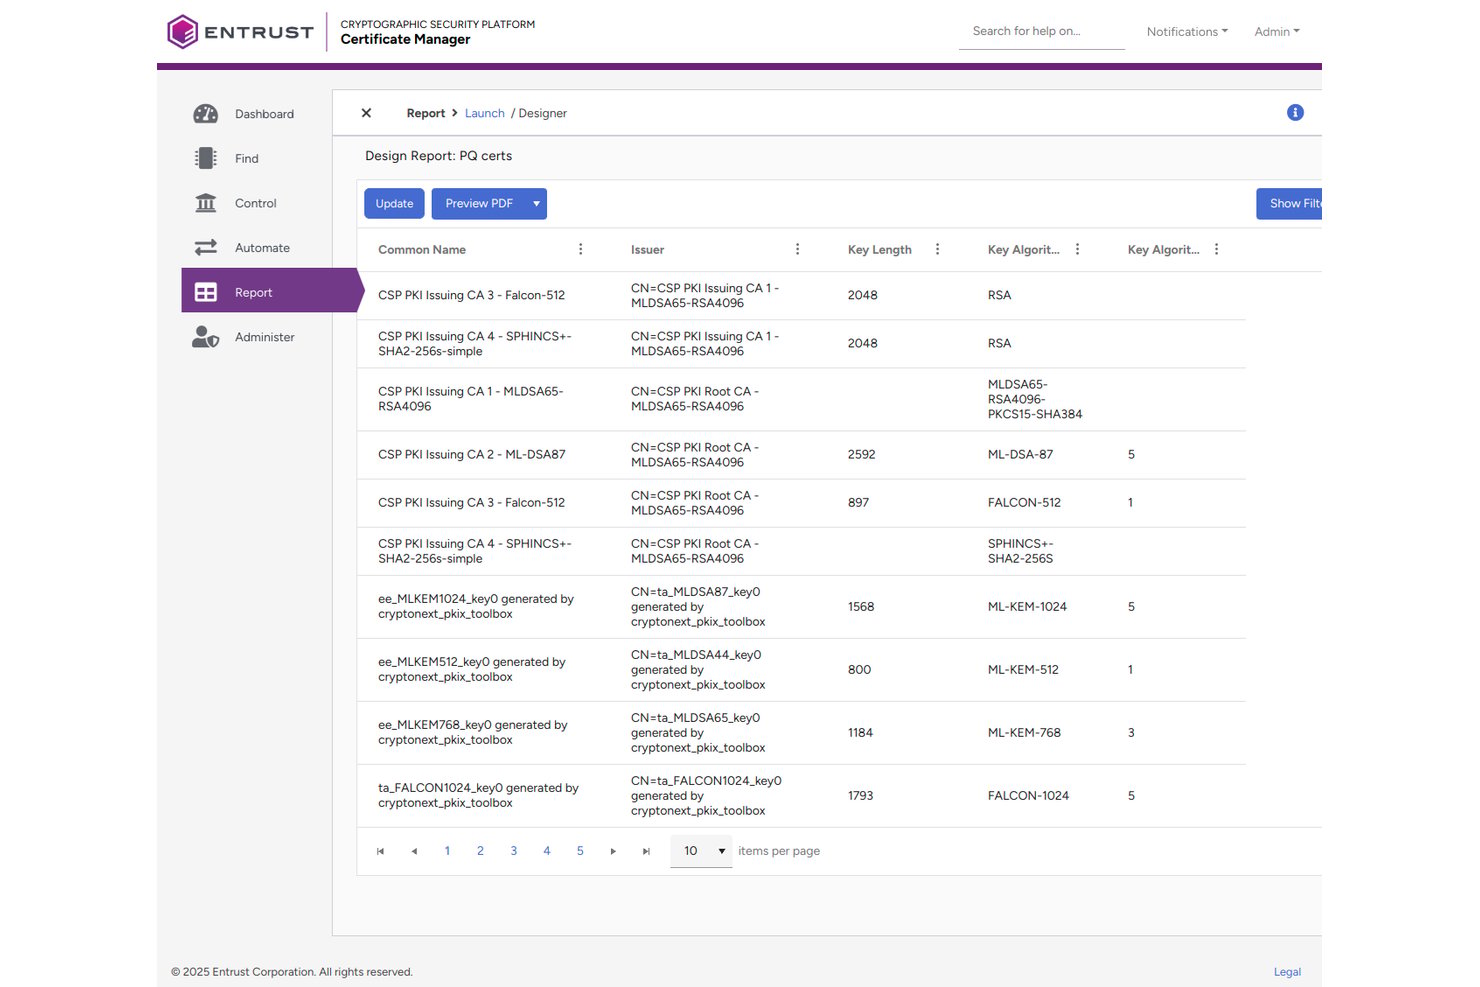Open the Legal link in footer
The image size is (1480, 987).
[1287, 972]
